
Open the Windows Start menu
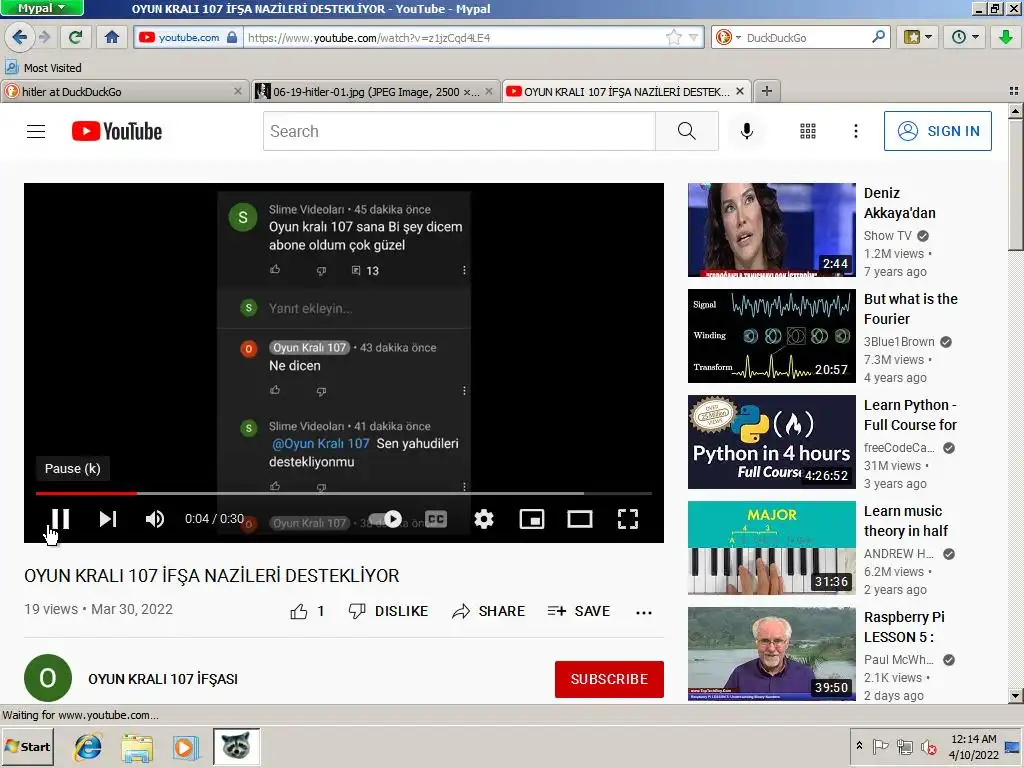[27, 746]
